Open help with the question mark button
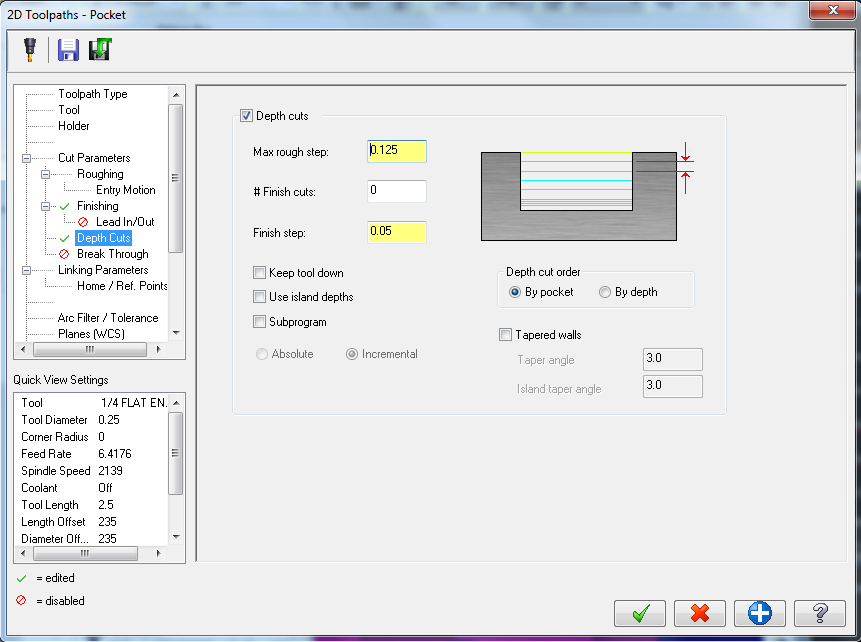 [x=819, y=613]
